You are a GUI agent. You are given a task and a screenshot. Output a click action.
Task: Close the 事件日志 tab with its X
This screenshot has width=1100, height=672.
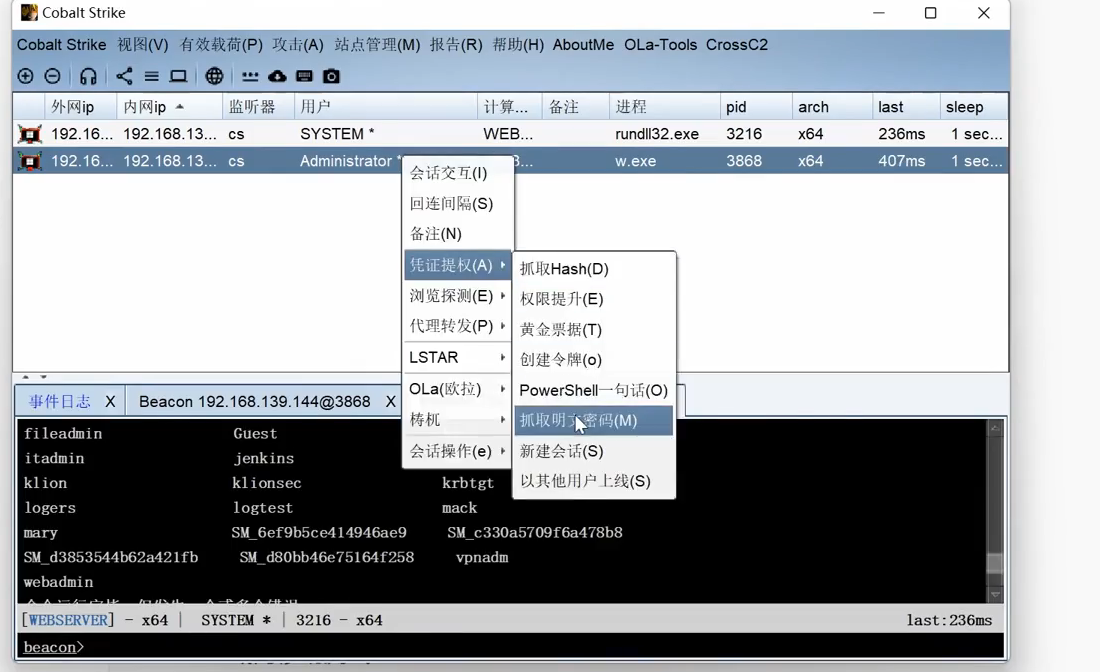click(x=110, y=401)
